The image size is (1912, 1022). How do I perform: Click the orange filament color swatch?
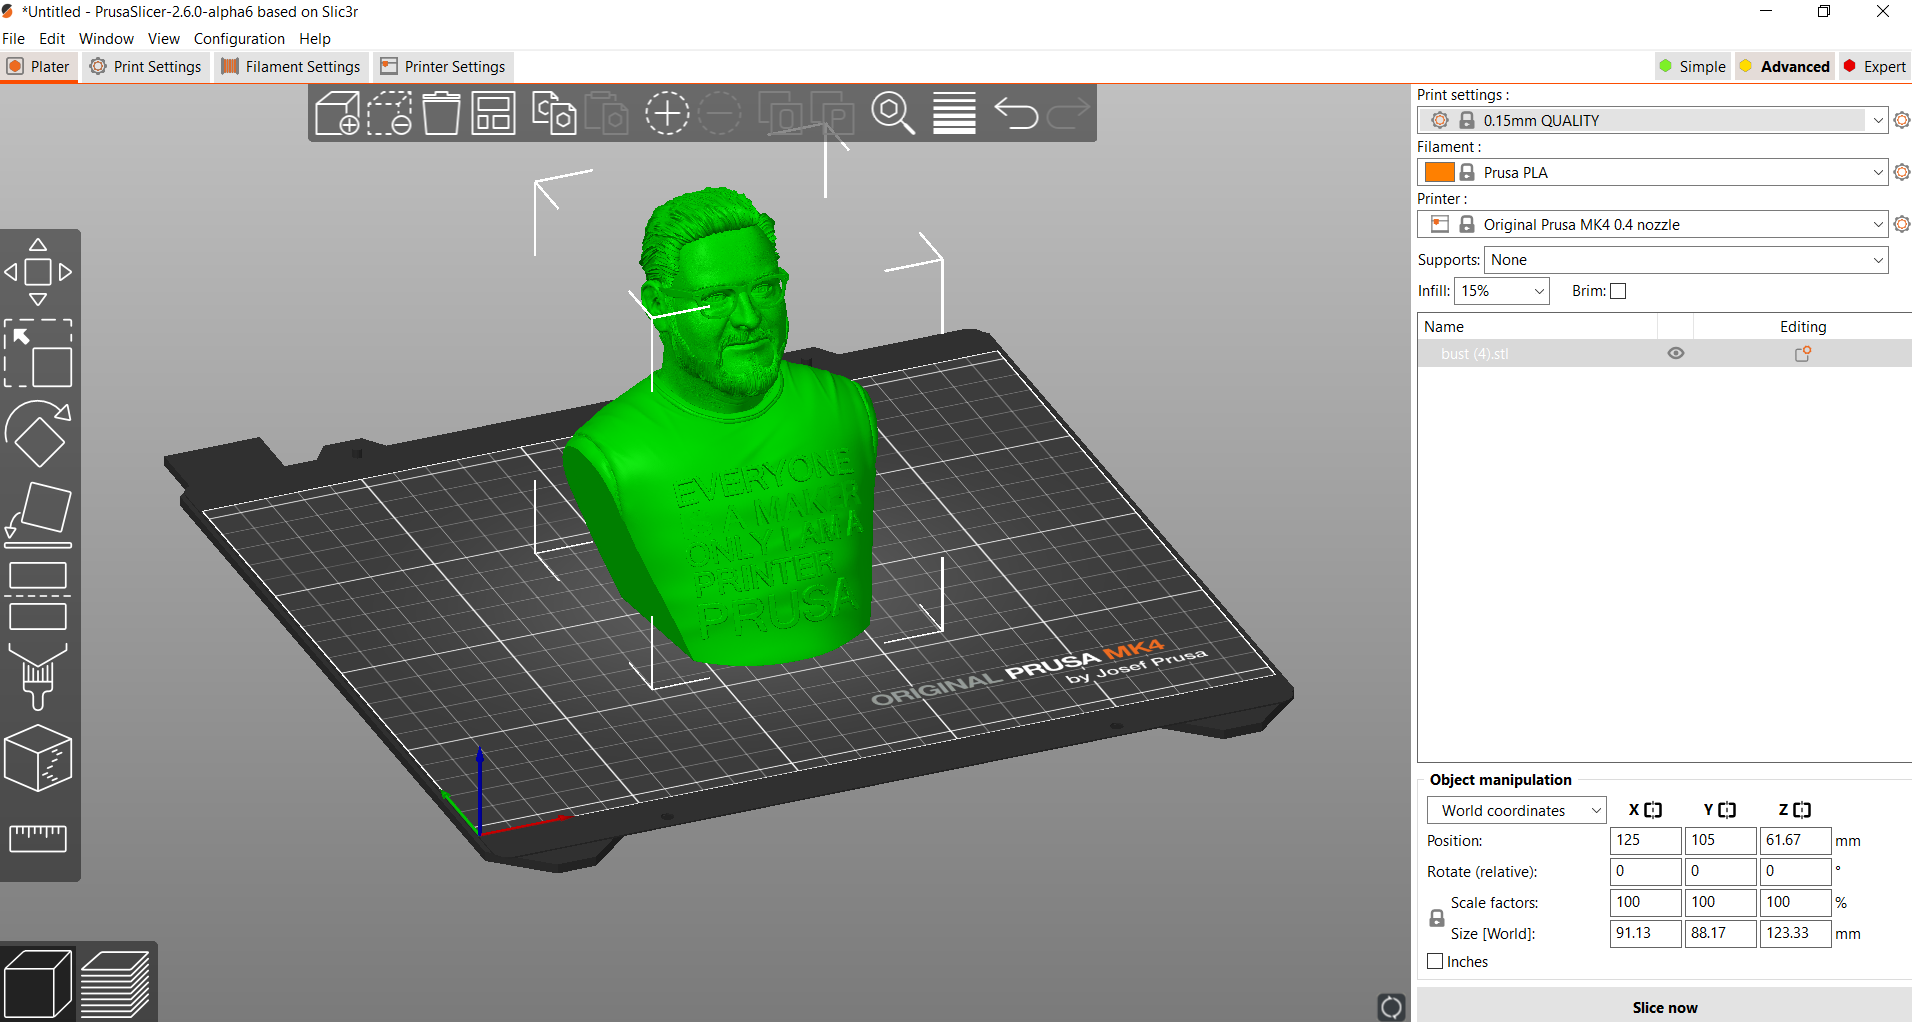point(1439,172)
